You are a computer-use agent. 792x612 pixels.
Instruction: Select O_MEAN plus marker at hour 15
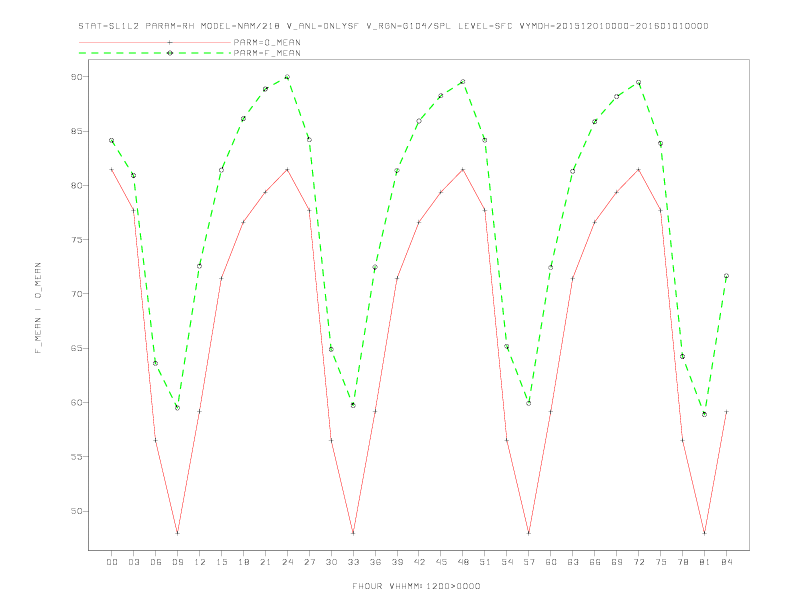tap(221, 278)
